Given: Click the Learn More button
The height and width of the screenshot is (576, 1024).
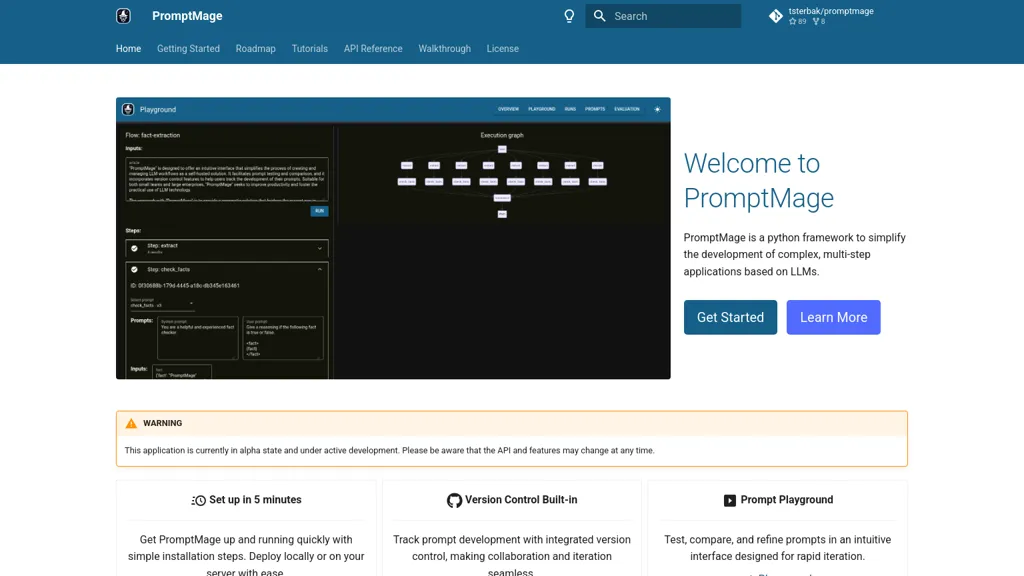Looking at the screenshot, I should coord(833,317).
